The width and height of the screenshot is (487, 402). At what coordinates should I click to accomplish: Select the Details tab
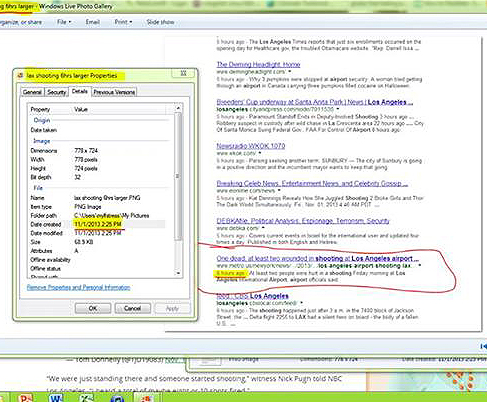pyautogui.click(x=80, y=91)
